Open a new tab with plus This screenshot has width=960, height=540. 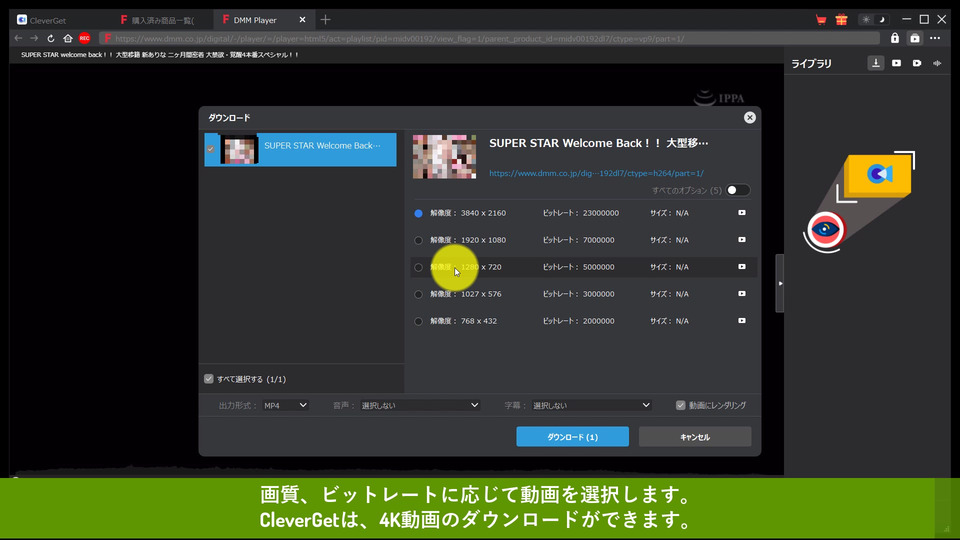(x=325, y=20)
